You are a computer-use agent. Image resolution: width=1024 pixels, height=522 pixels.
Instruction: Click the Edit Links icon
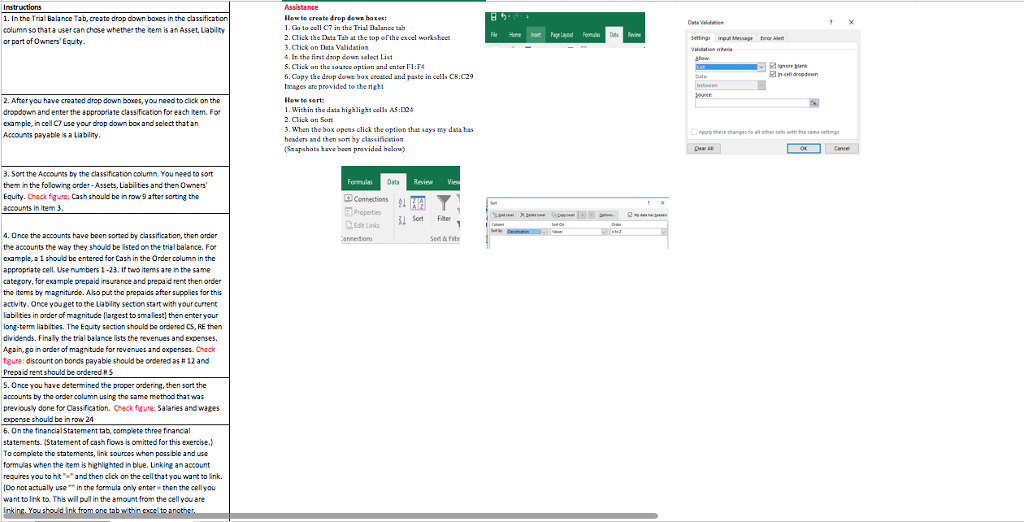(x=348, y=225)
